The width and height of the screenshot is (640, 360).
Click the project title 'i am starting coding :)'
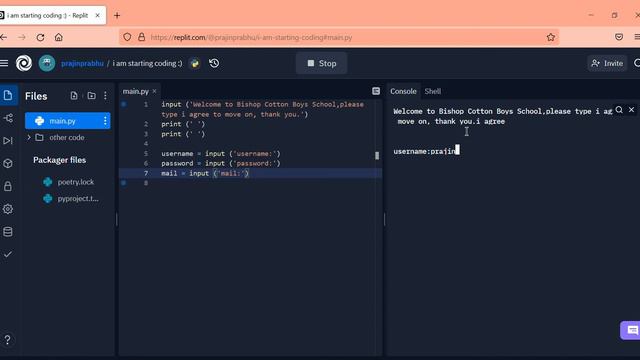[x=147, y=63]
